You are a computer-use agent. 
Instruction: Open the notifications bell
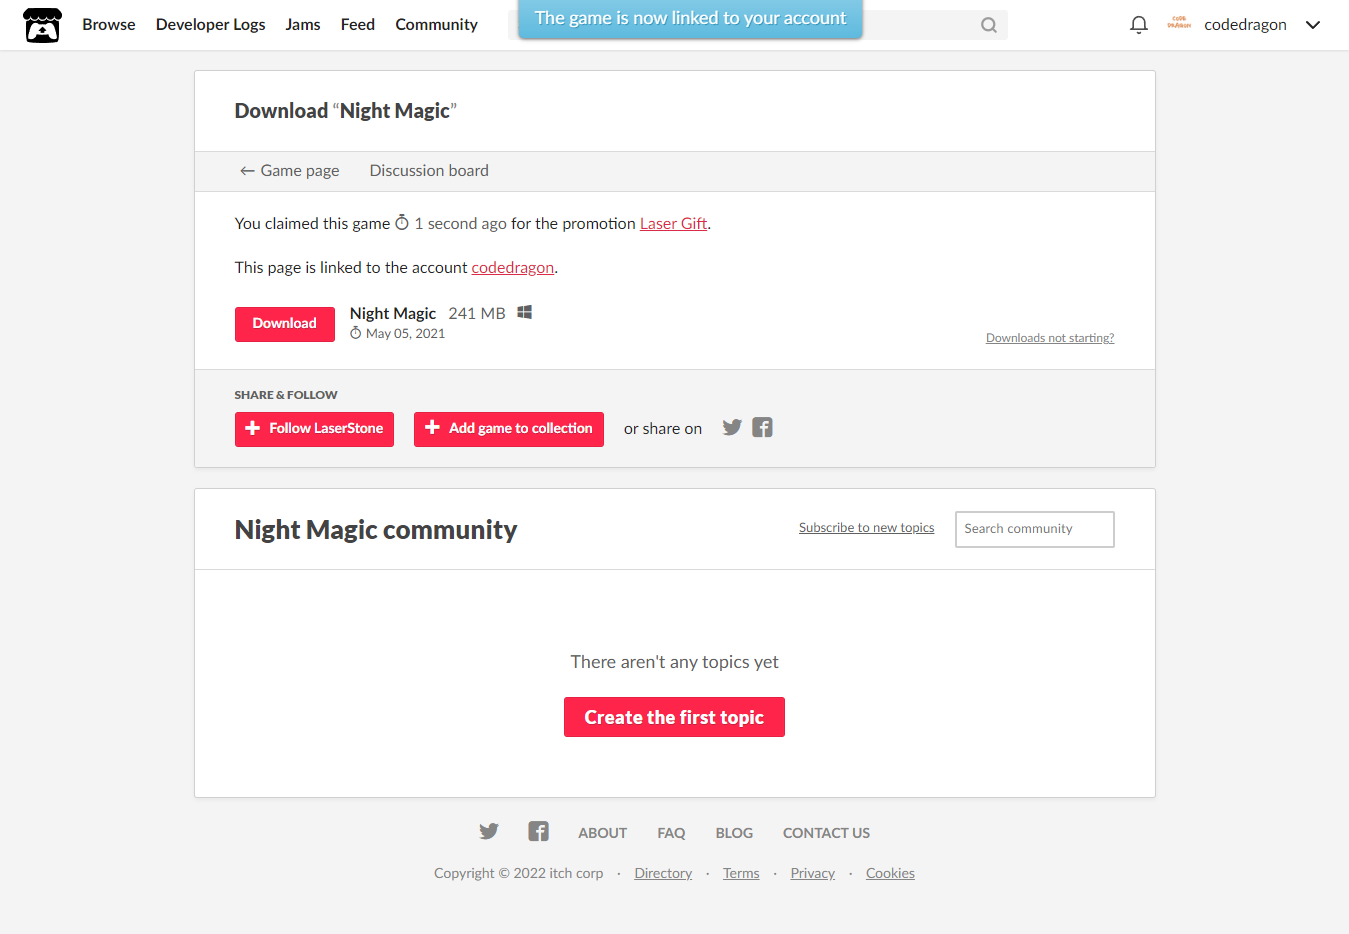[1138, 25]
